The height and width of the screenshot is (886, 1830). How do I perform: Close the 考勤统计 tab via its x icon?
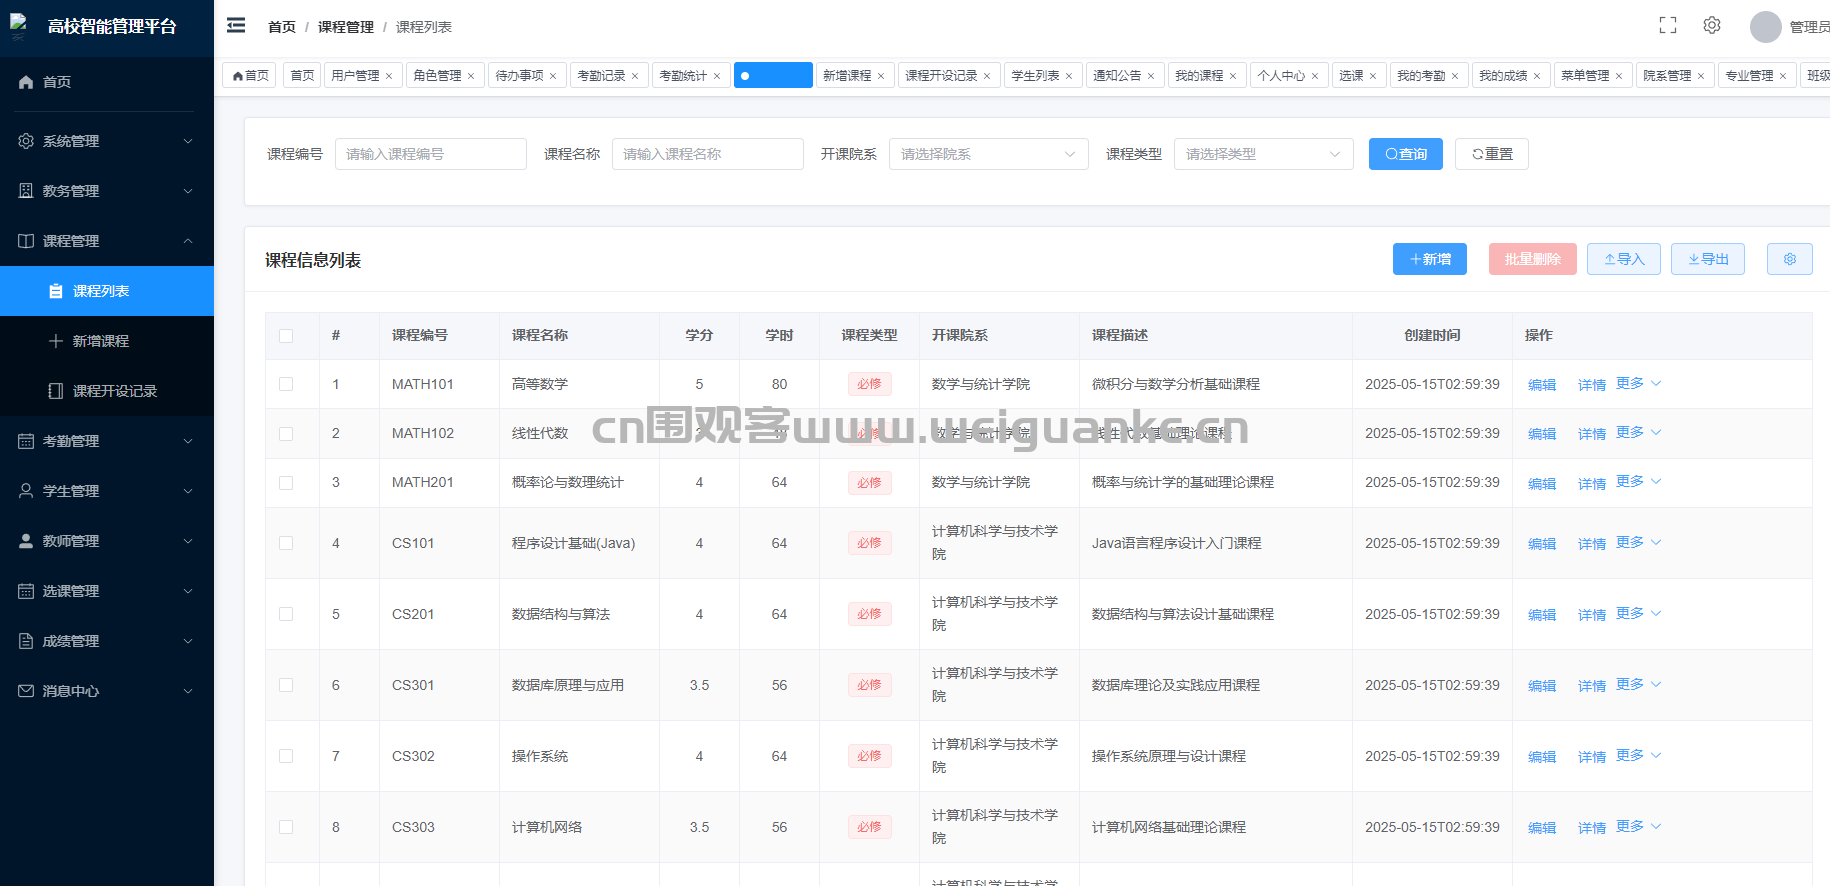pos(717,76)
